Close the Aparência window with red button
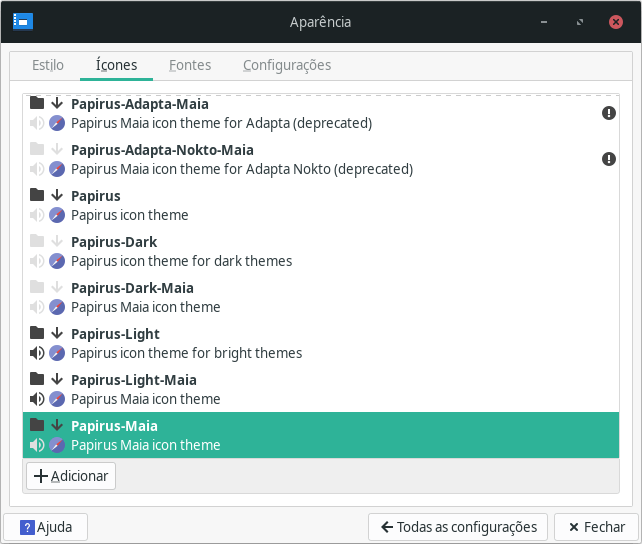 click(616, 22)
